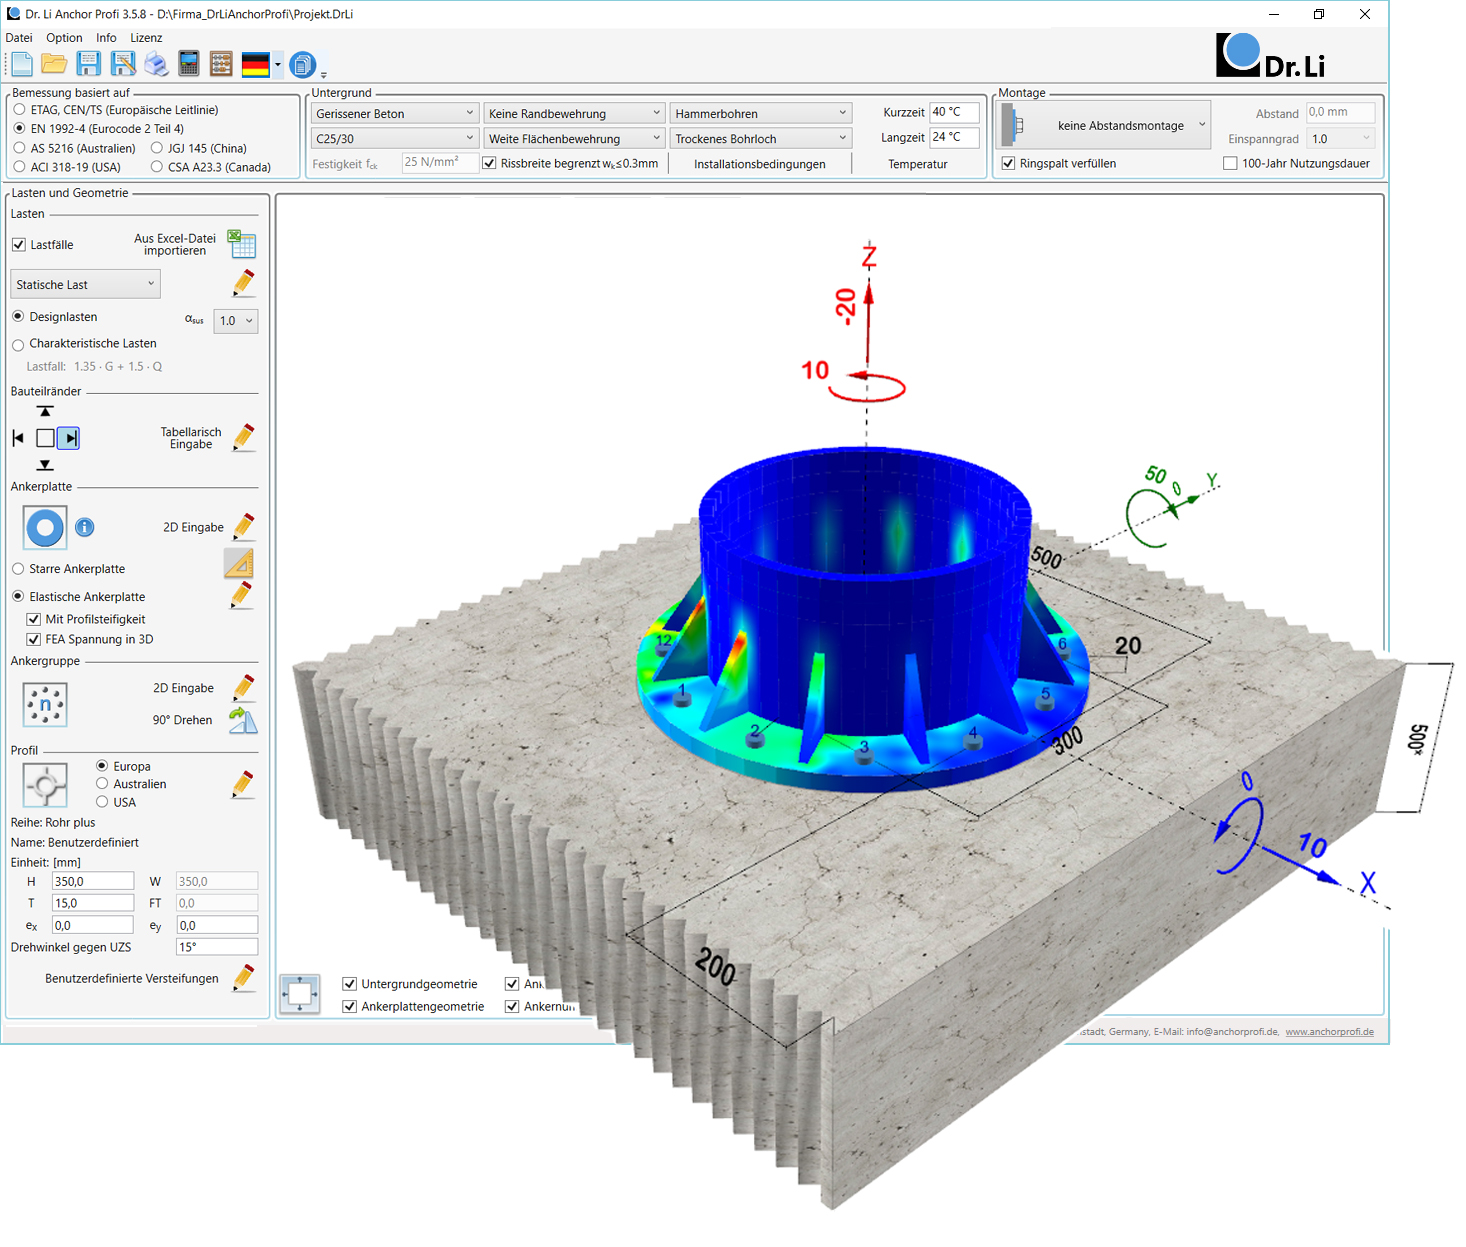The image size is (1466, 1247).
Task: Toggle FEA Spannung in 3D checkbox
Action: [34, 640]
